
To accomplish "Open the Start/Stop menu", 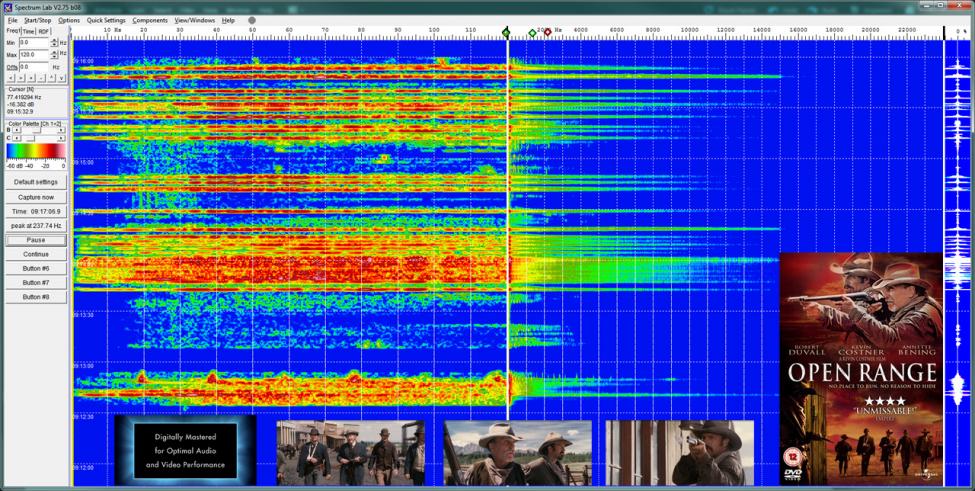I will [x=37, y=20].
